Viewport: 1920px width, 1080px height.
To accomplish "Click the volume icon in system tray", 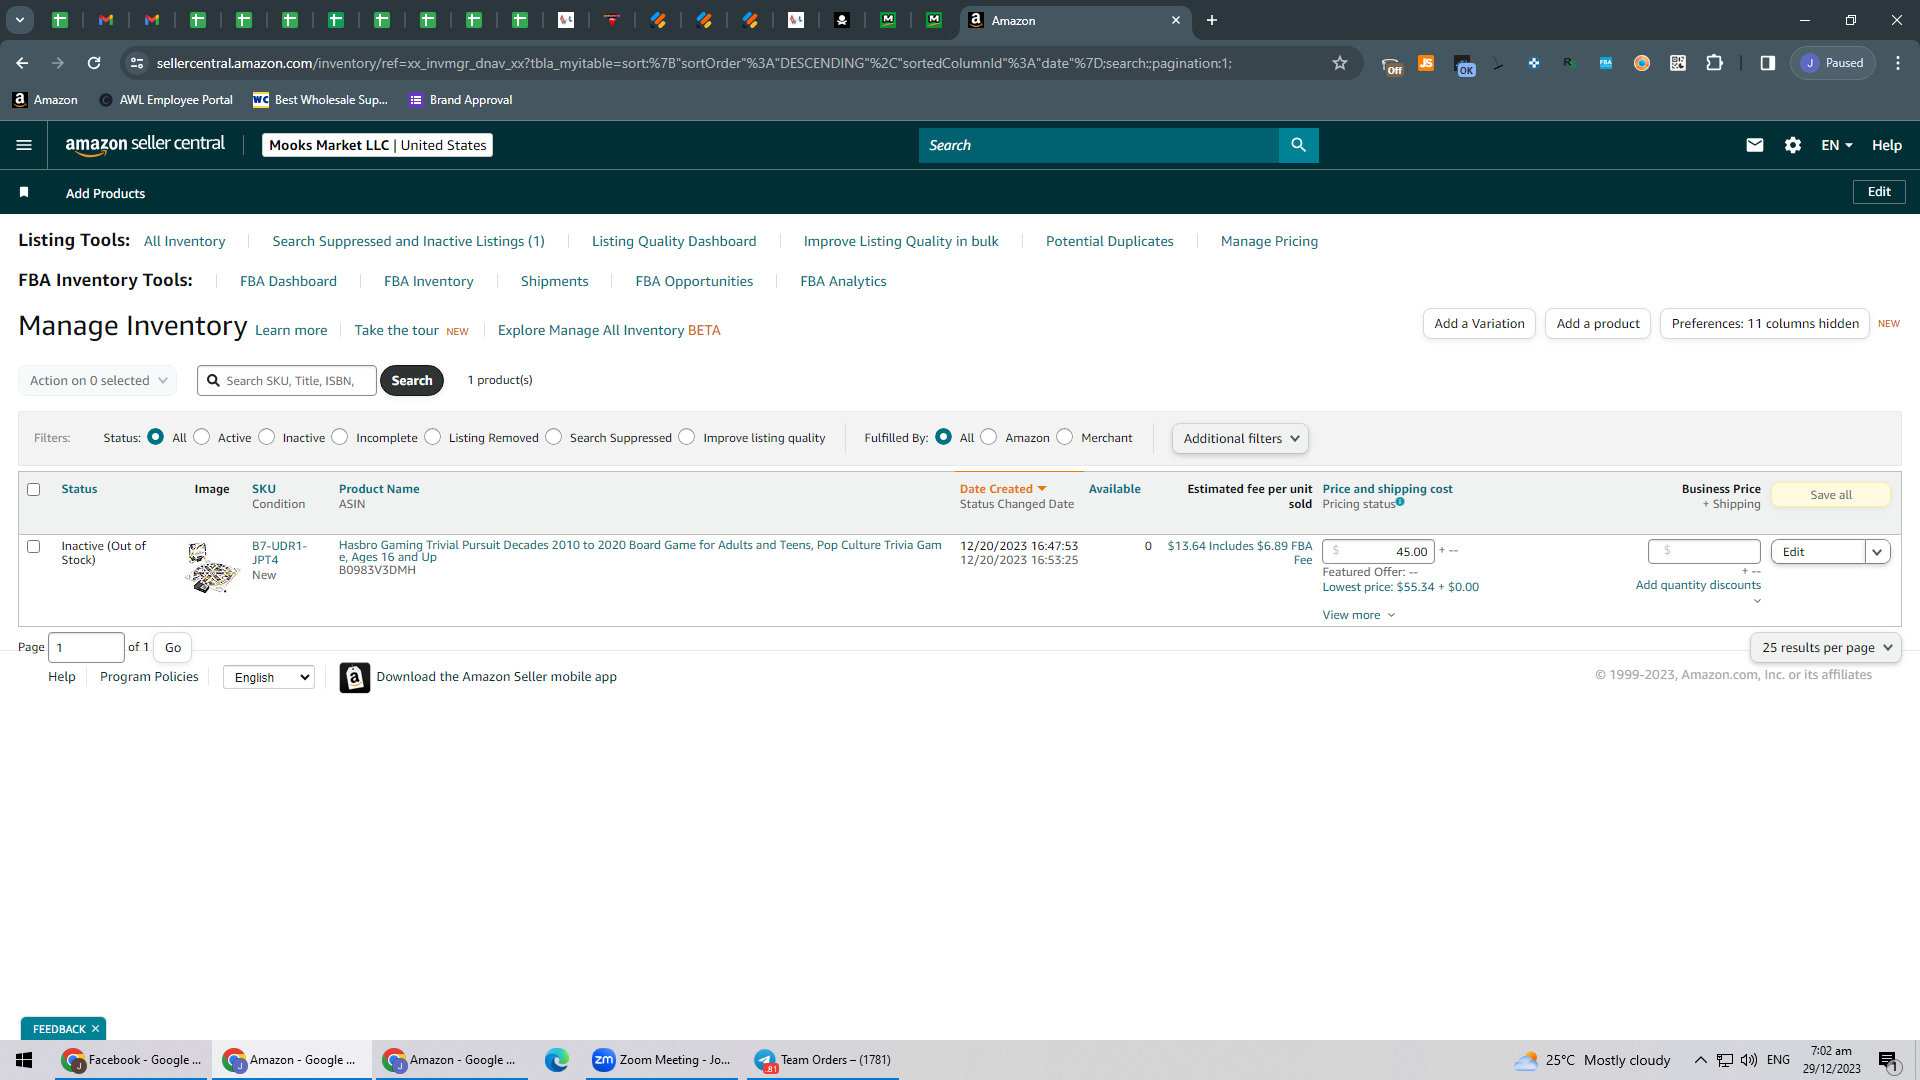I will [1749, 1060].
